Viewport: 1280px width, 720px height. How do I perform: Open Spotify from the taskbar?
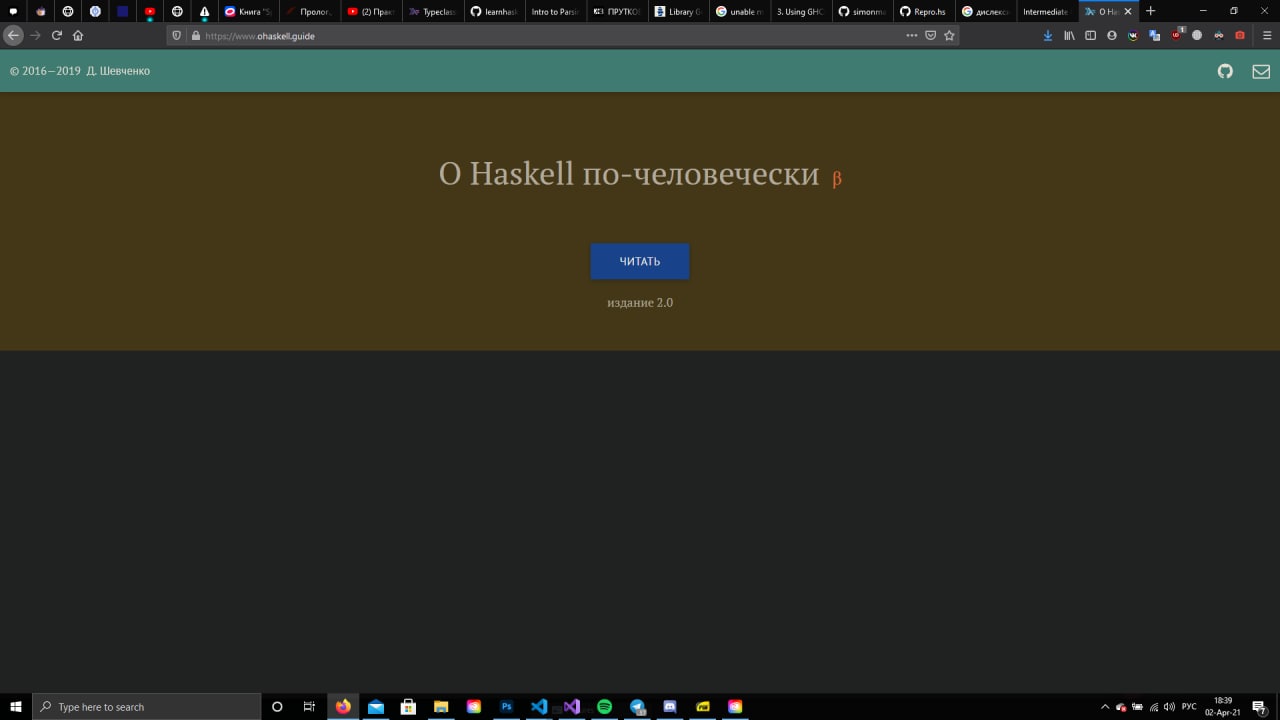click(604, 706)
